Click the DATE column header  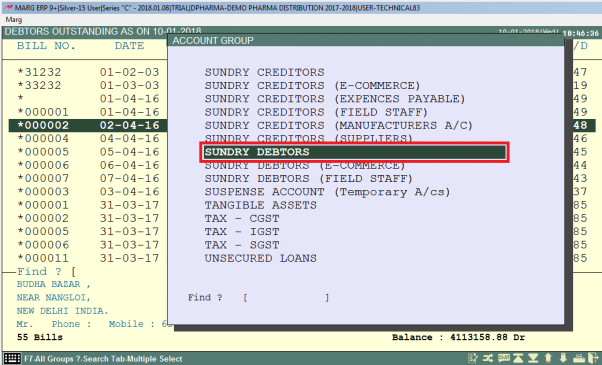129,46
